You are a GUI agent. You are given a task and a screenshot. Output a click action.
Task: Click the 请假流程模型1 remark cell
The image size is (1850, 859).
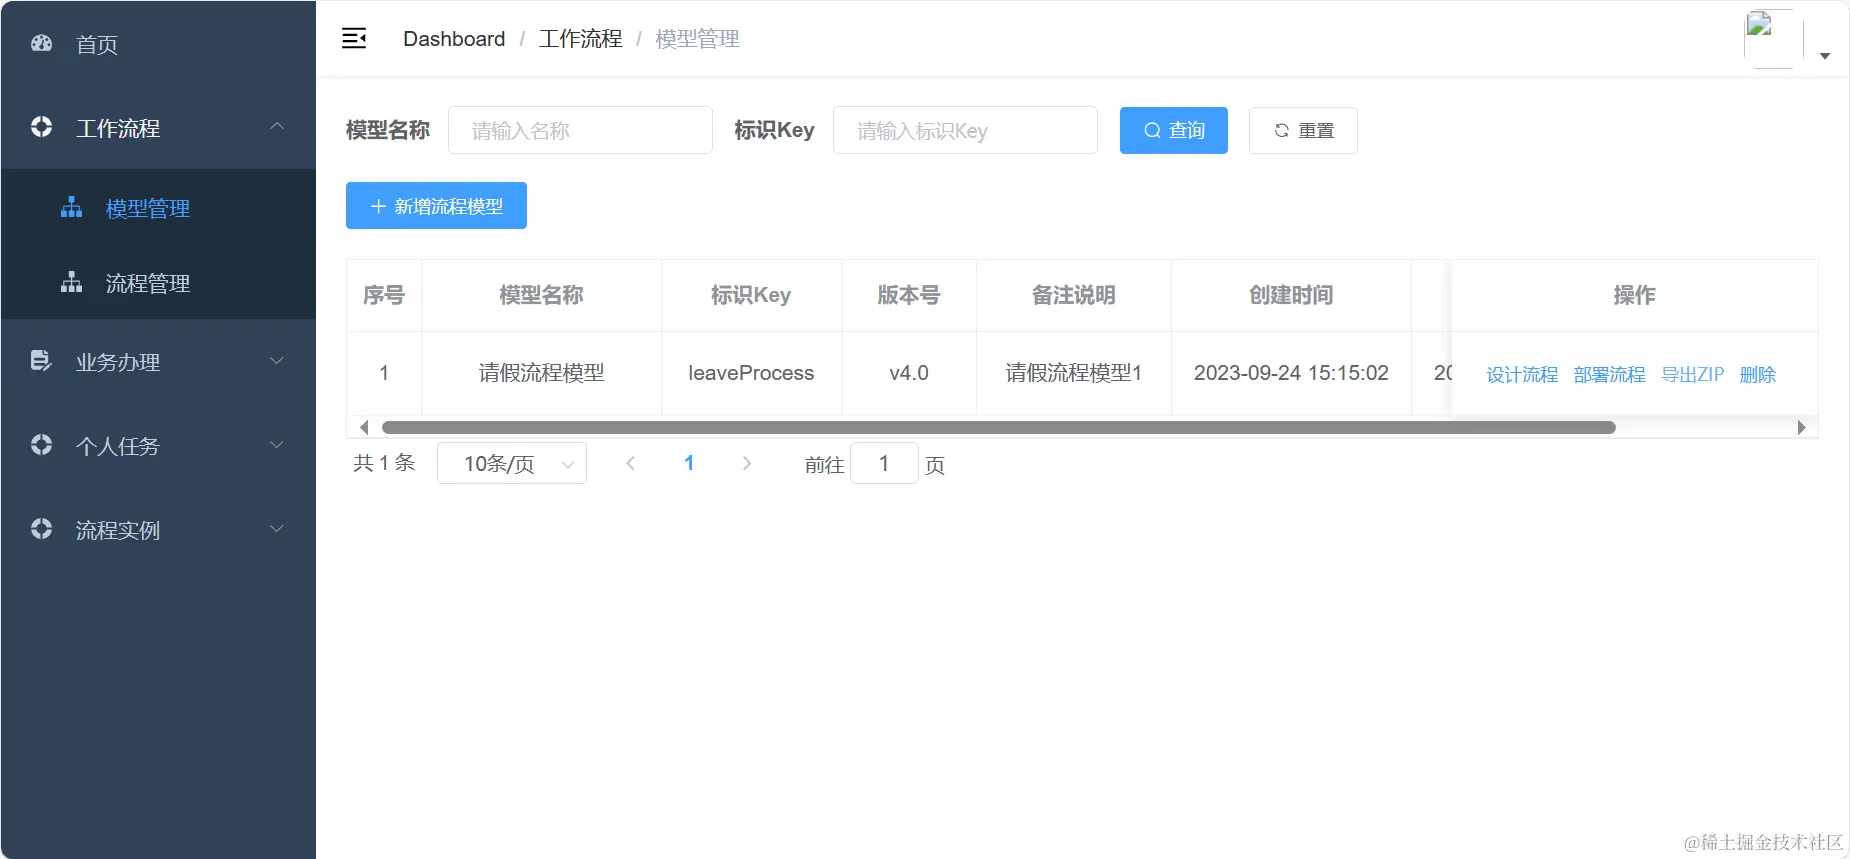(1074, 373)
